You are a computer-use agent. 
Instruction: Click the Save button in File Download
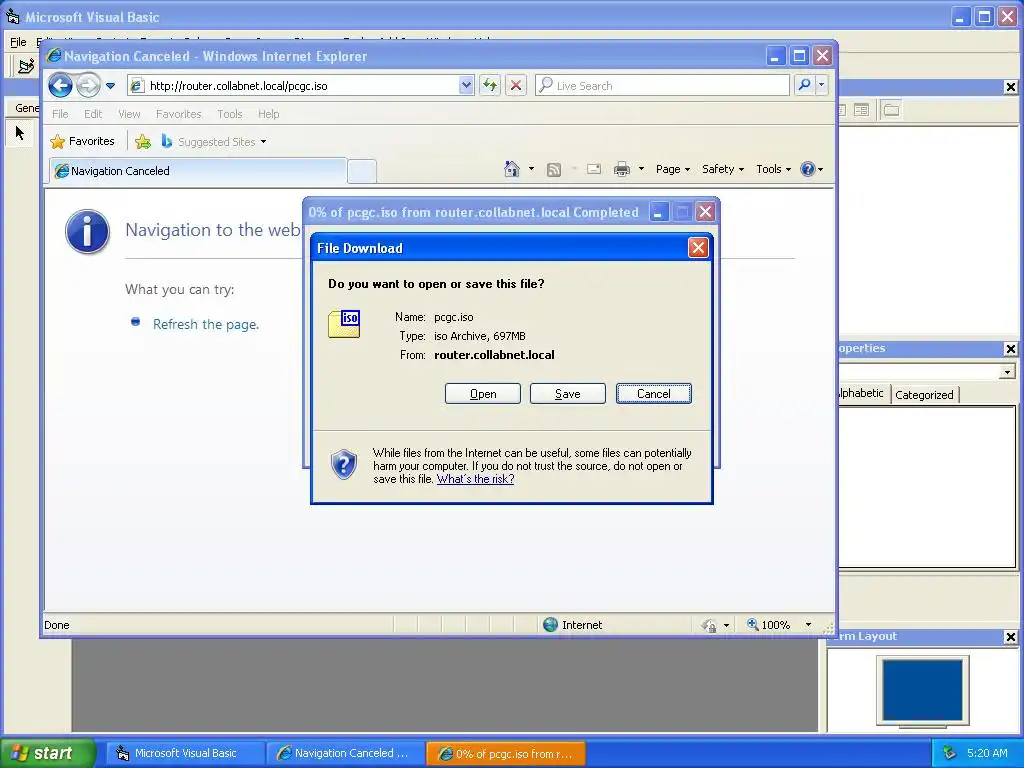[x=568, y=394]
